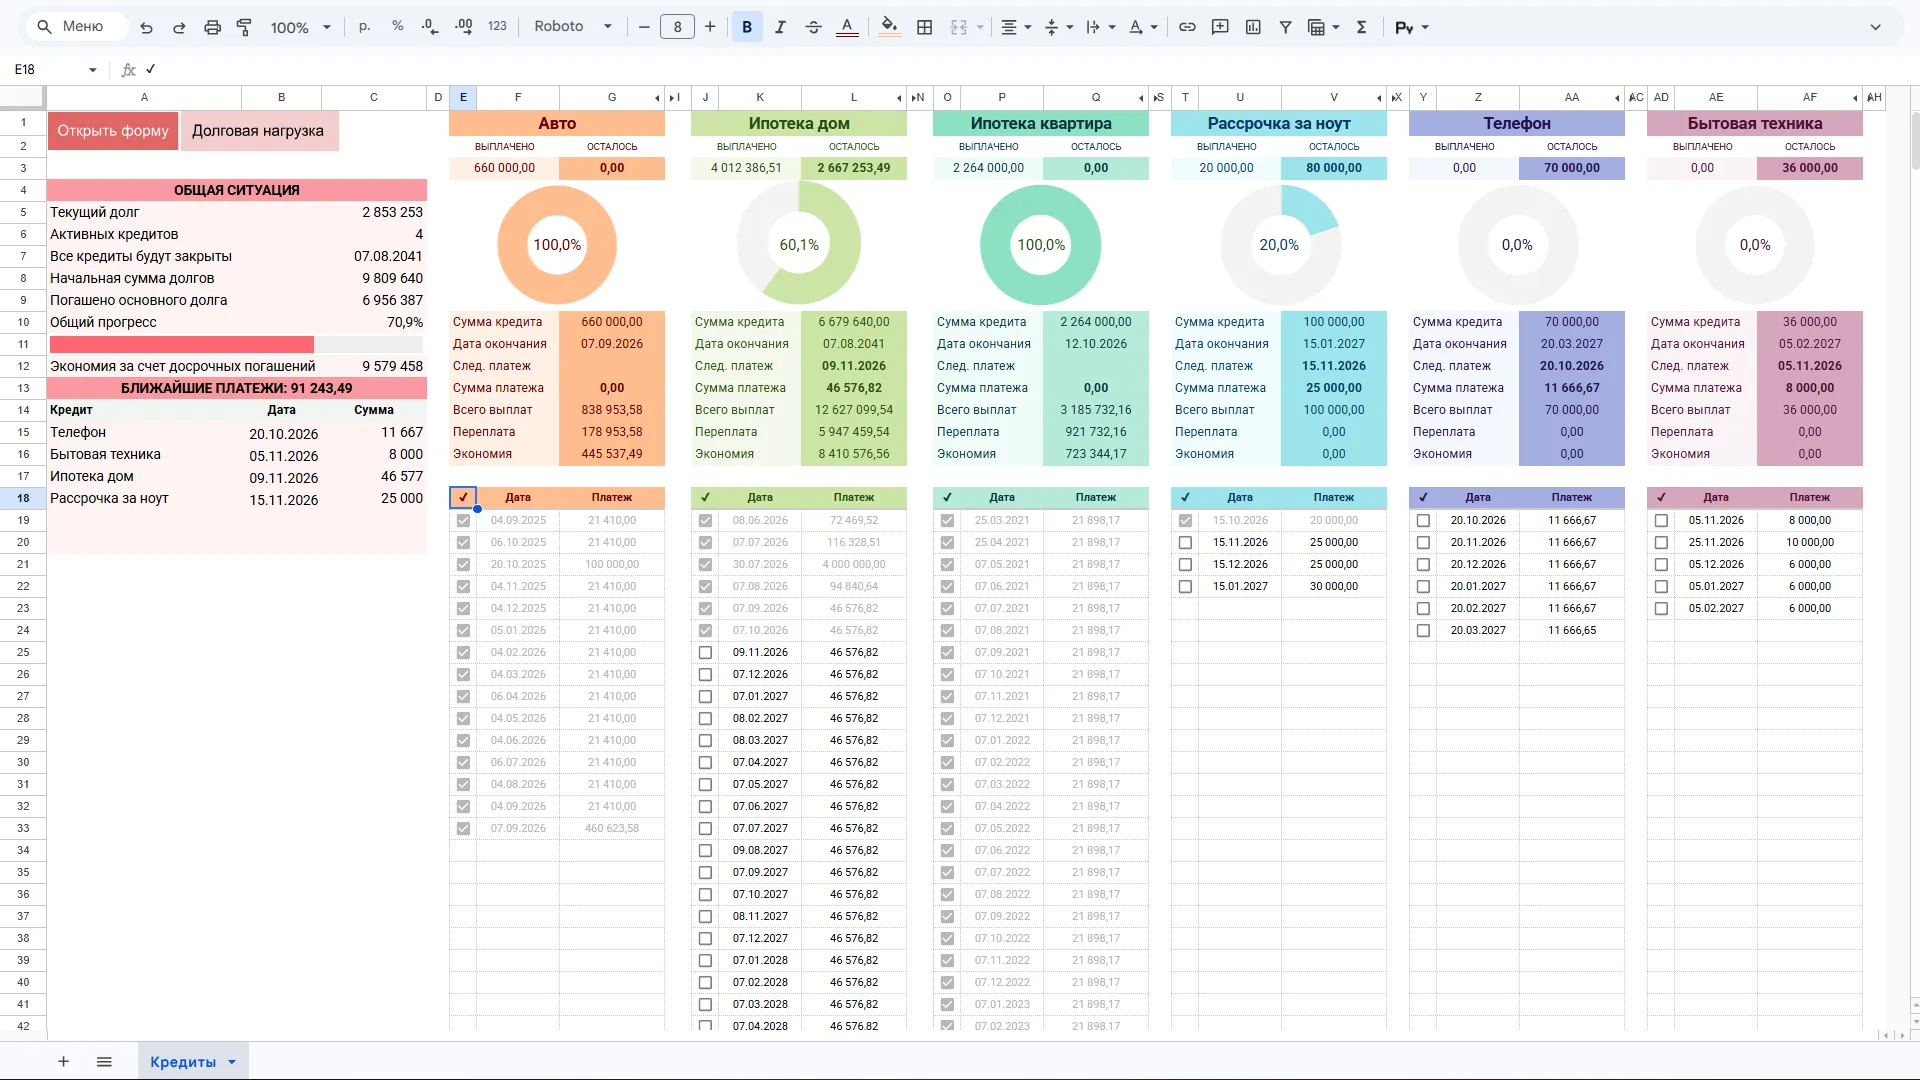
Task: Select the paint format tool
Action: 244,27
